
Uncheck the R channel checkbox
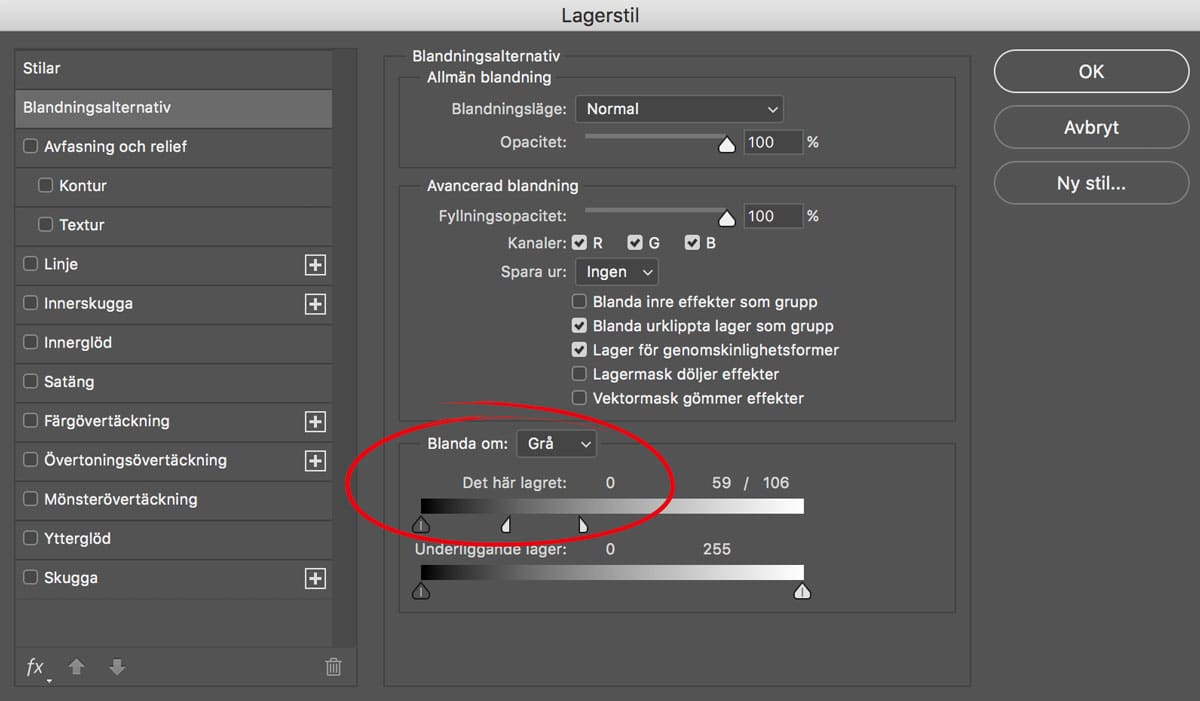coord(579,243)
